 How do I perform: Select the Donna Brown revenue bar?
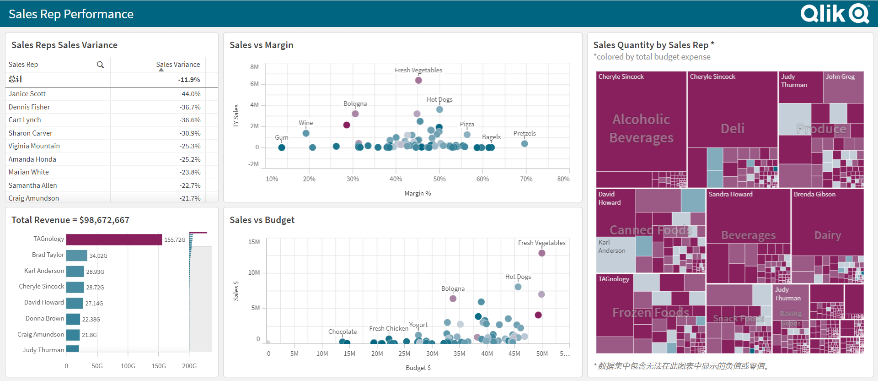pyautogui.click(x=73, y=319)
